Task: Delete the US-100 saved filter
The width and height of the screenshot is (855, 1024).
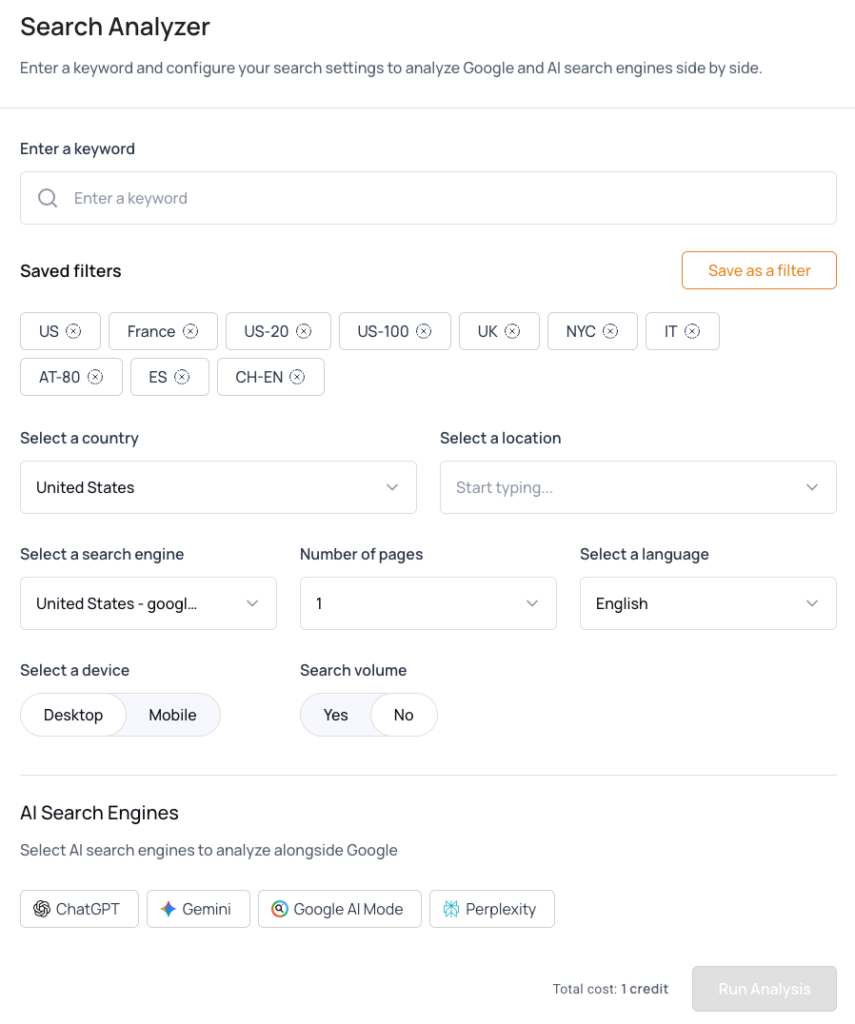Action: [x=424, y=331]
